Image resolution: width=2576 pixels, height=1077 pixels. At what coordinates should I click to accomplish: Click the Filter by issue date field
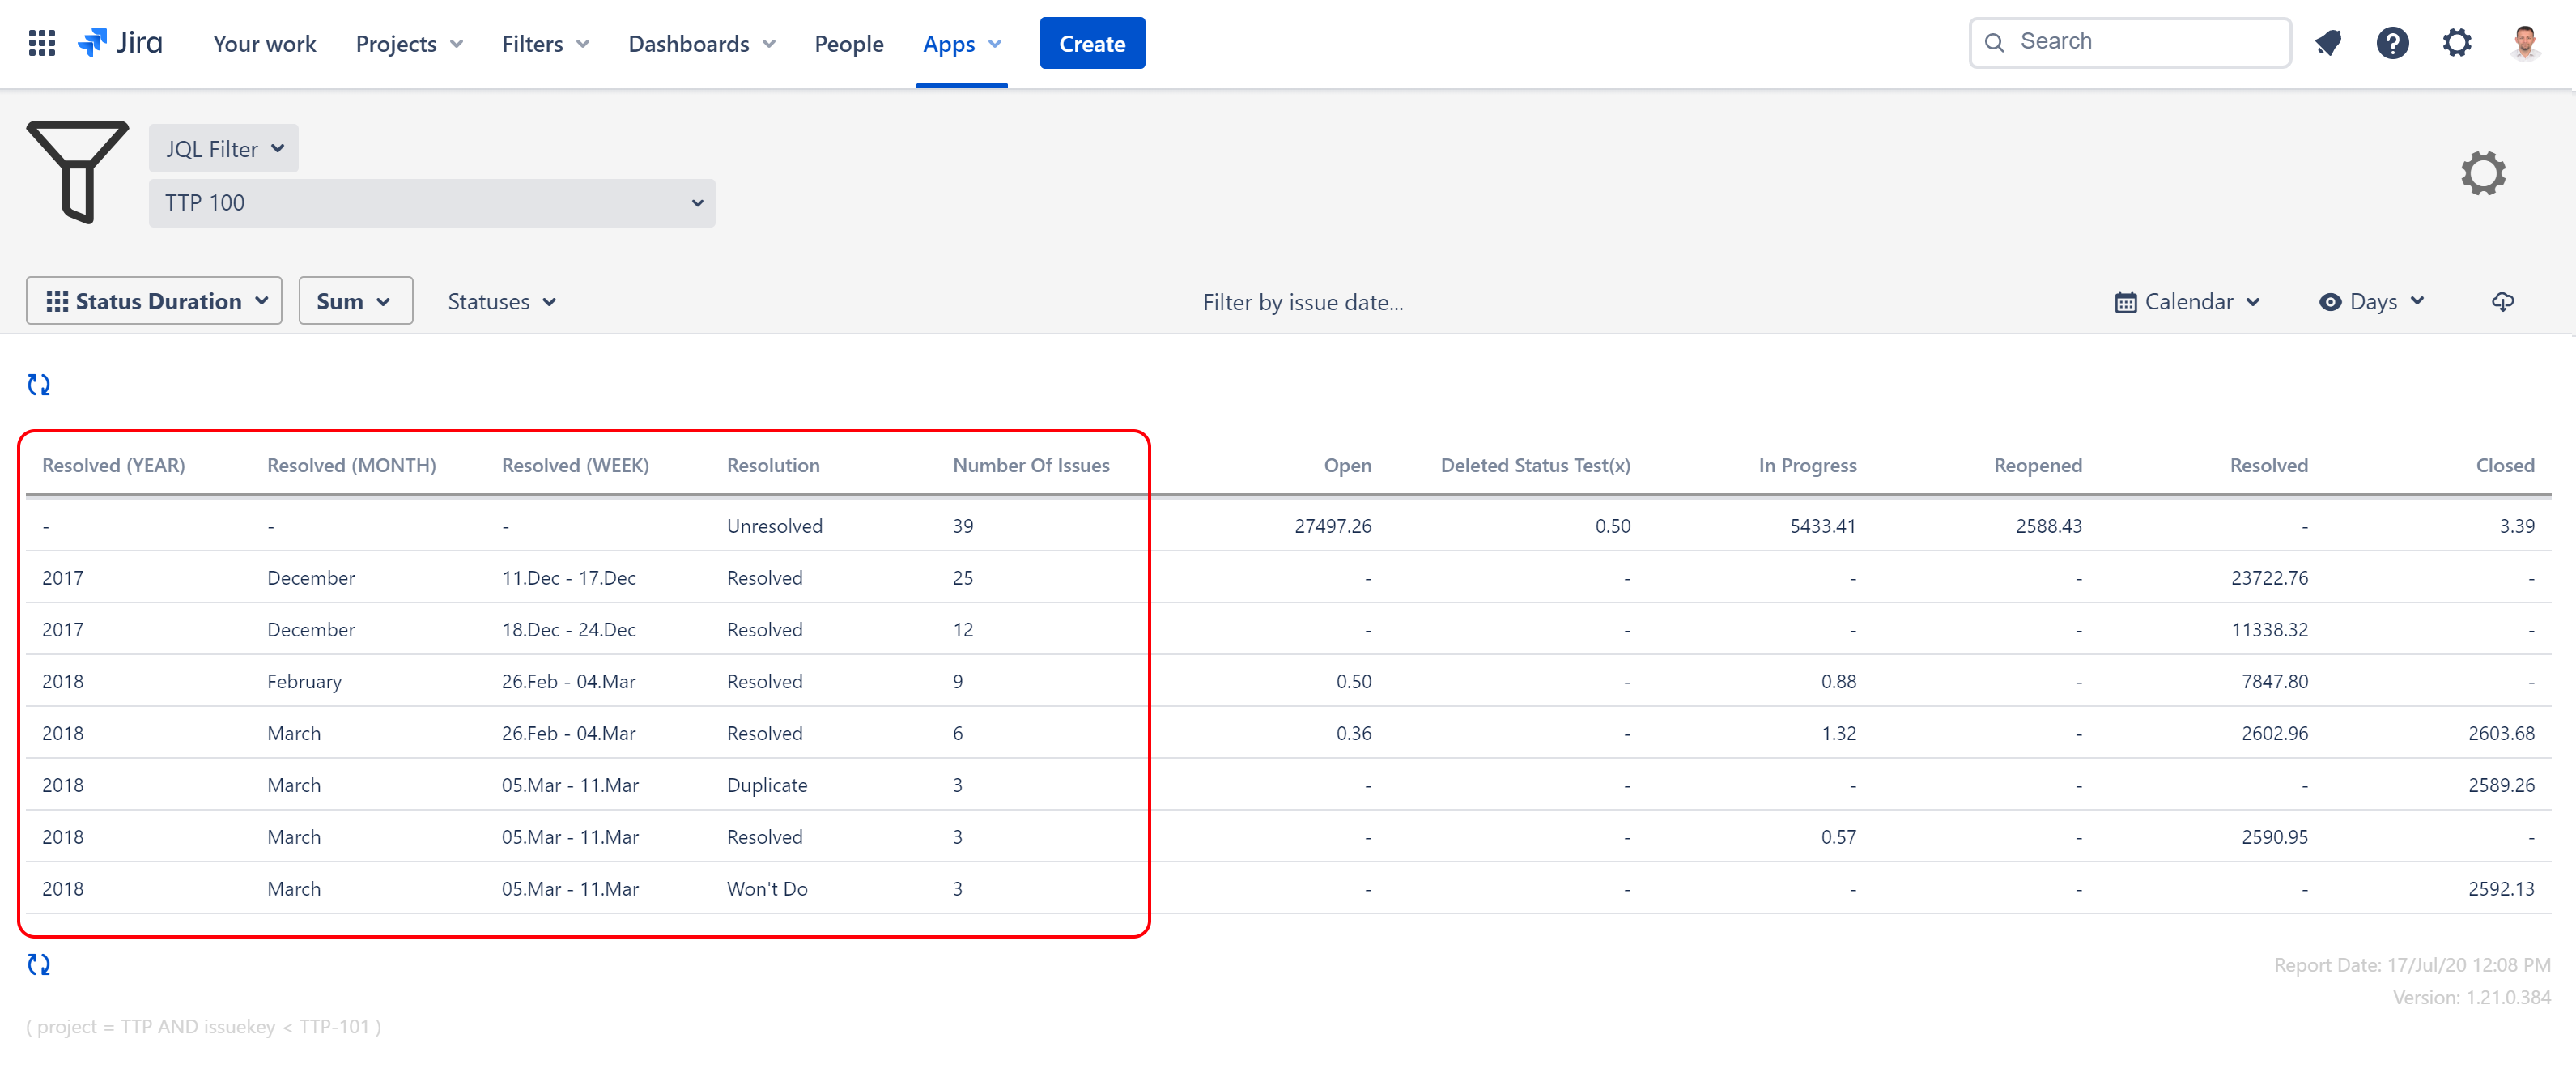point(1302,303)
